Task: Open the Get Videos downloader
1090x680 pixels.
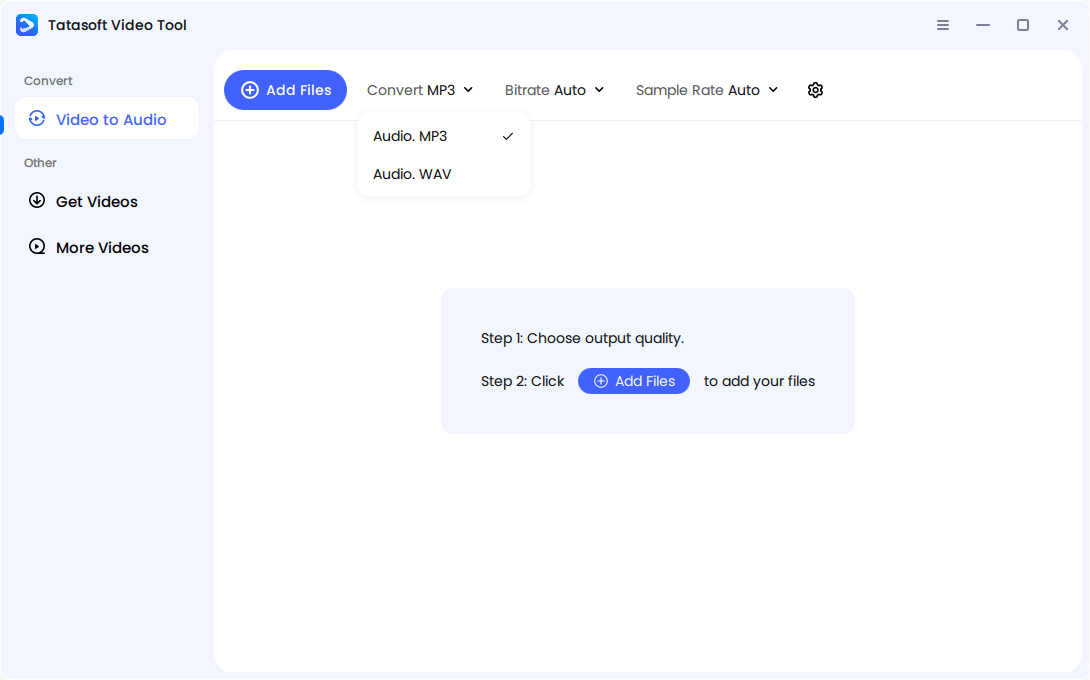Action: click(97, 201)
